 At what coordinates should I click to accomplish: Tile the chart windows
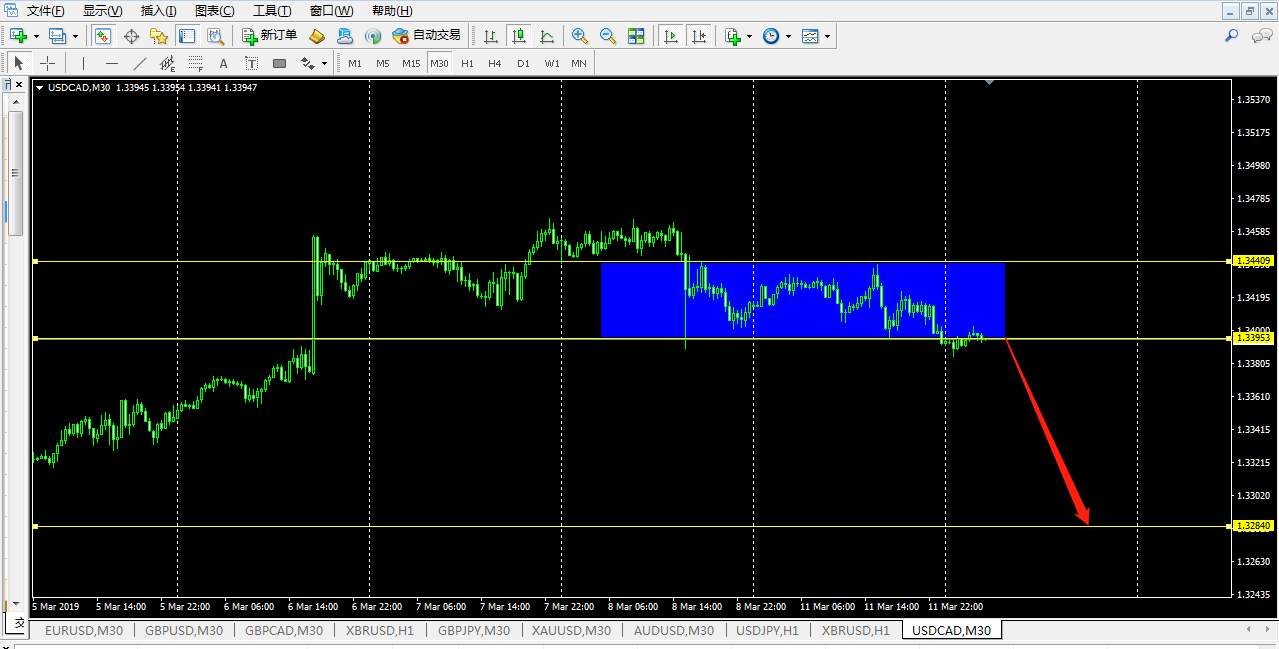(636, 36)
